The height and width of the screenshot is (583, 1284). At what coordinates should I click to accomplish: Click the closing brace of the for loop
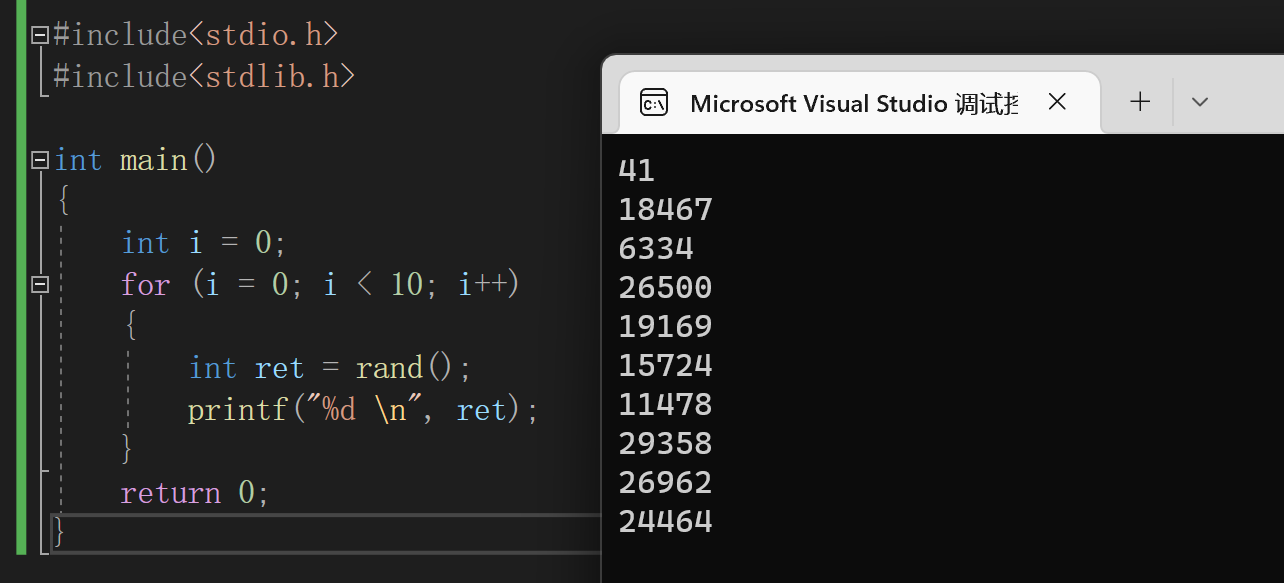click(127, 450)
